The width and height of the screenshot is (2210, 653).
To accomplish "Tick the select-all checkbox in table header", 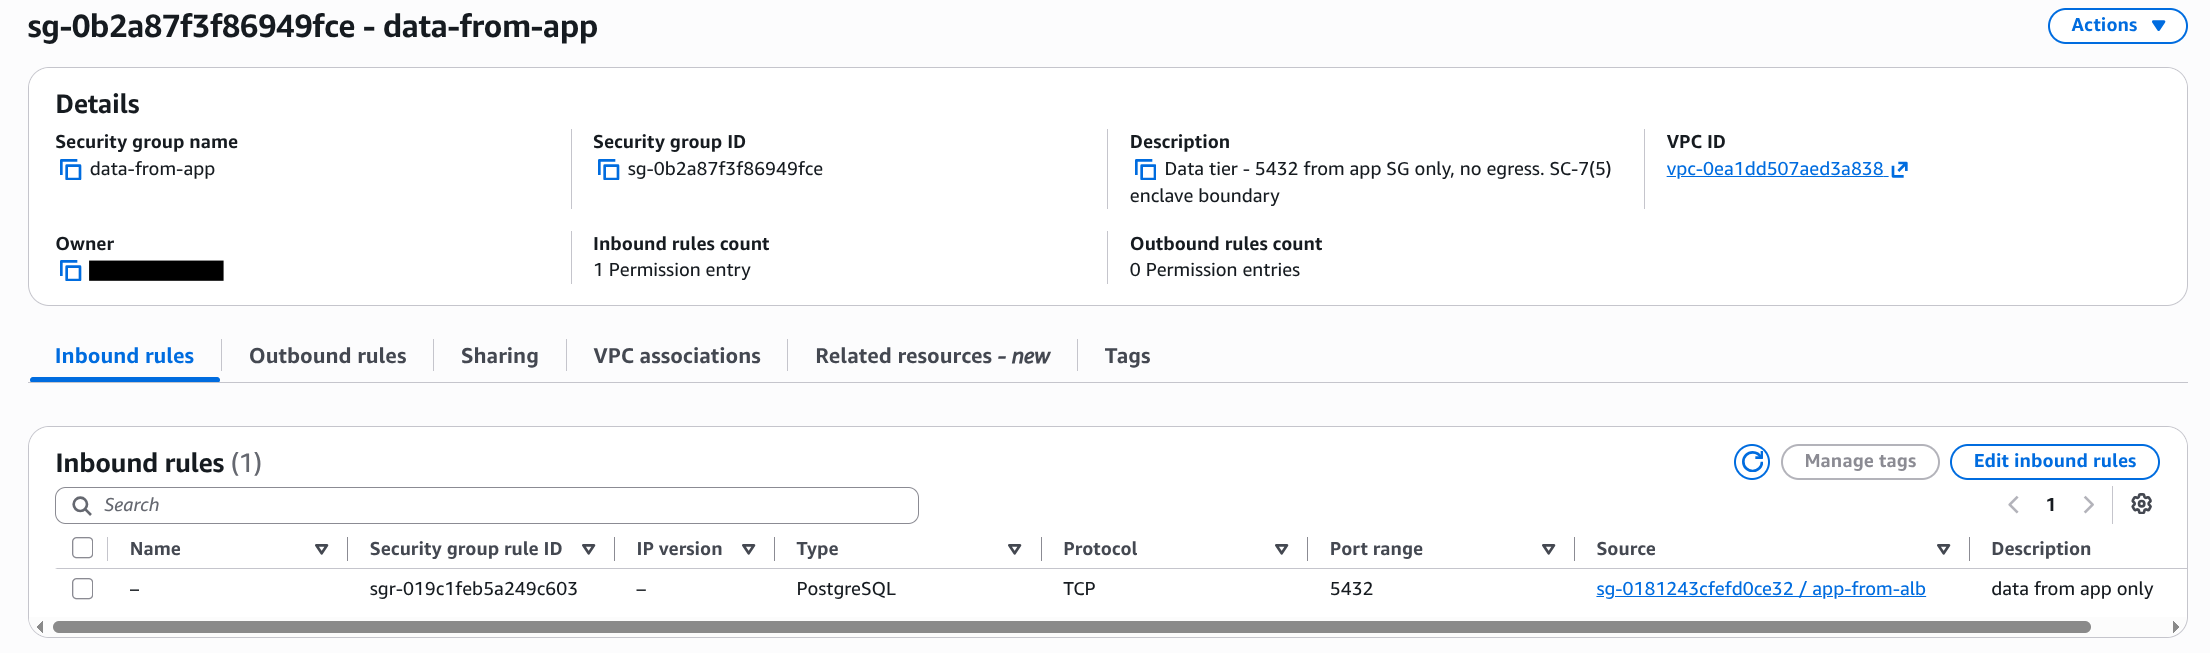I will click(83, 548).
